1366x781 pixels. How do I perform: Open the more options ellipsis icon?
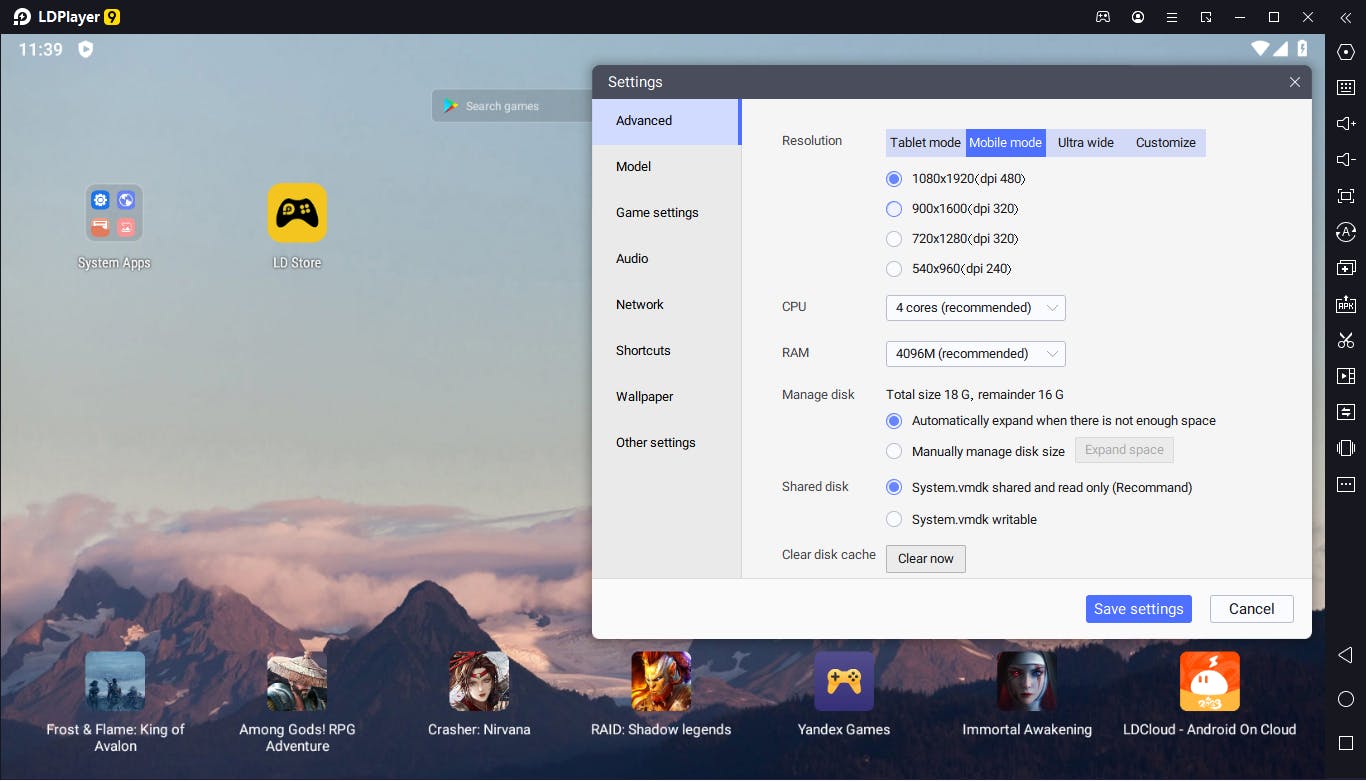tap(1346, 484)
